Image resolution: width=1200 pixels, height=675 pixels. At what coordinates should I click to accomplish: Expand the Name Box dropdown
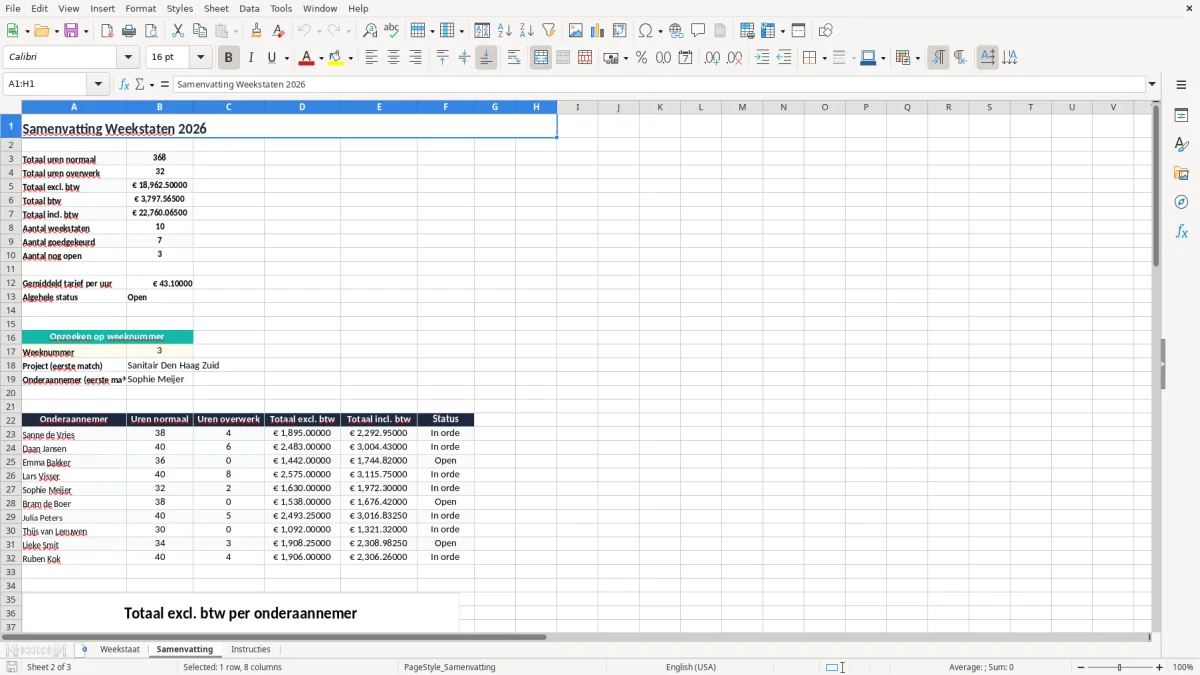[98, 84]
